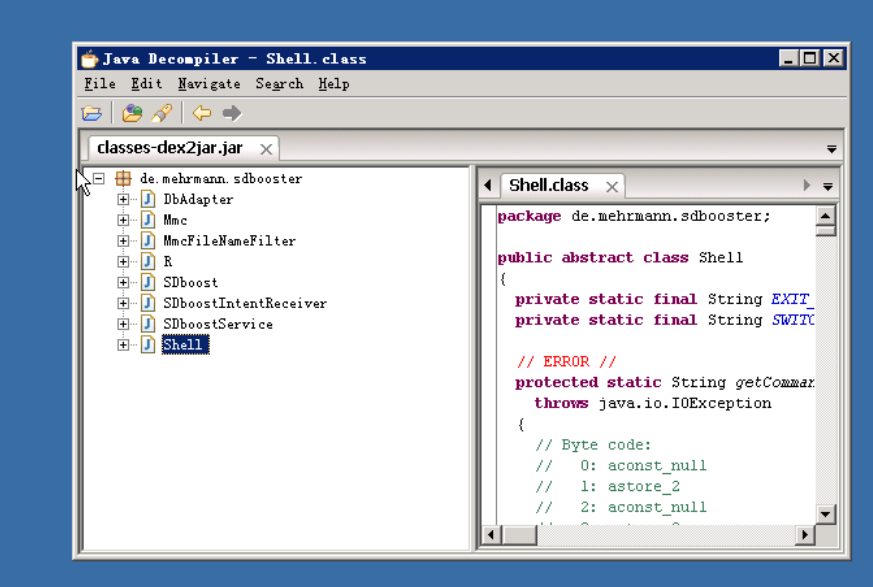Collapse the de.mehrmann.sdbooster package
The image size is (873, 587).
99,179
